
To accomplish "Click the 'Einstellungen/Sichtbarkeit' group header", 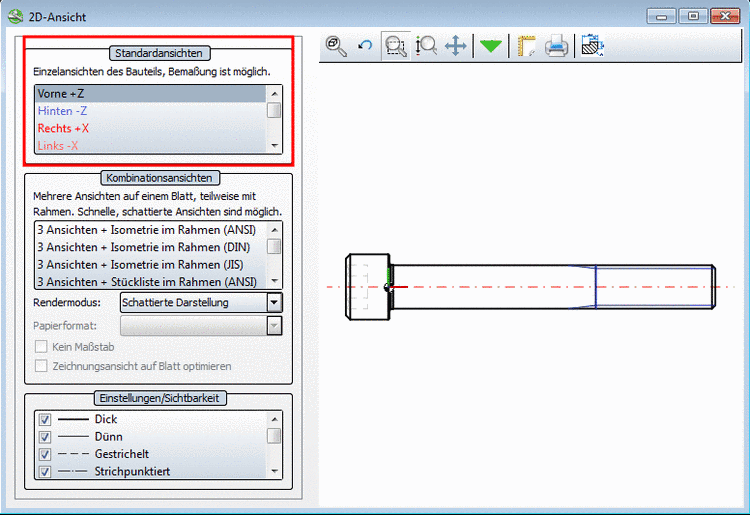I will (159, 398).
